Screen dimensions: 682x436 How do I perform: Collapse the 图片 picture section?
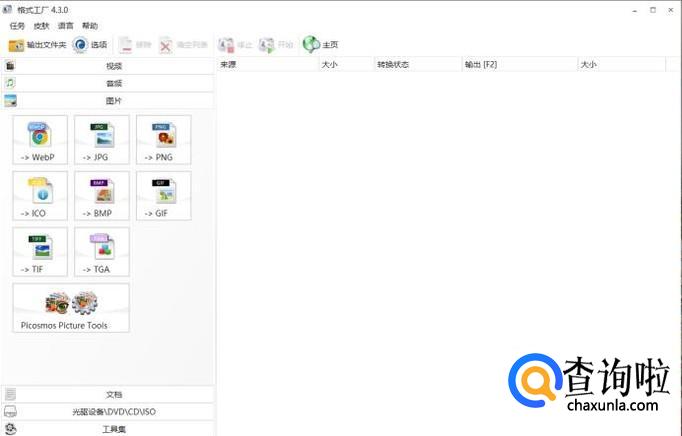click(x=108, y=101)
